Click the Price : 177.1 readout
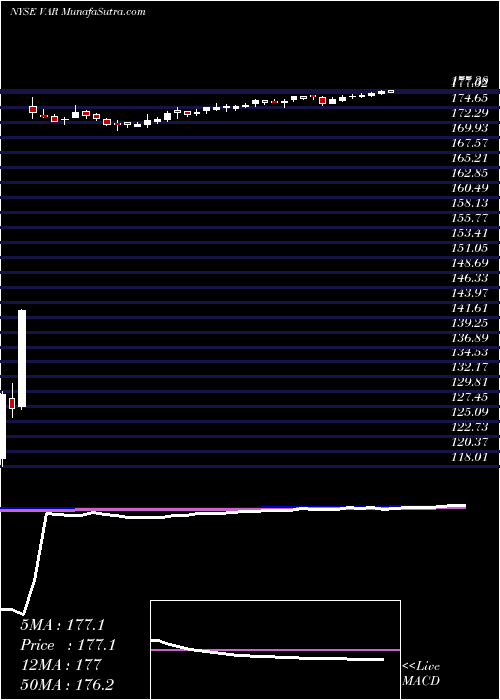Image resolution: width=500 pixels, height=700 pixels. coord(68,645)
